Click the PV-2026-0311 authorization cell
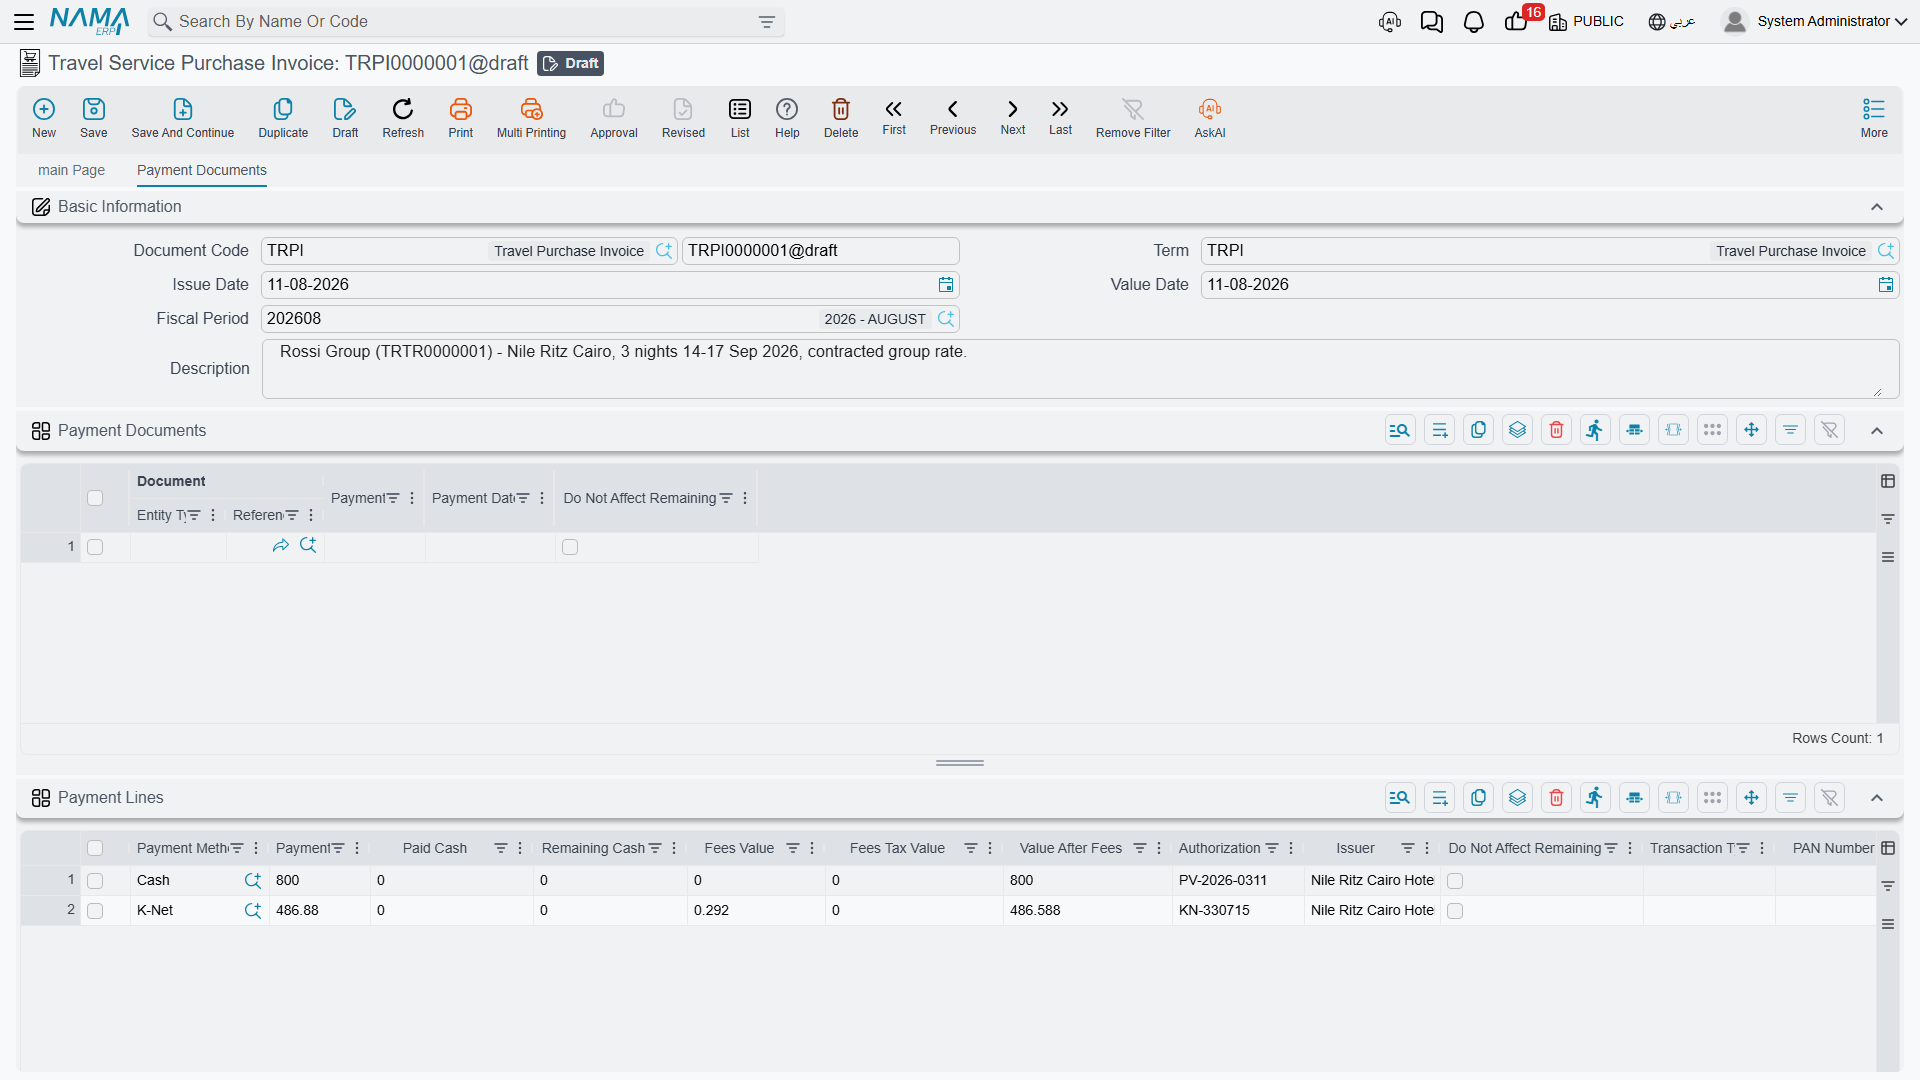This screenshot has width=1920, height=1080. (x=1238, y=881)
